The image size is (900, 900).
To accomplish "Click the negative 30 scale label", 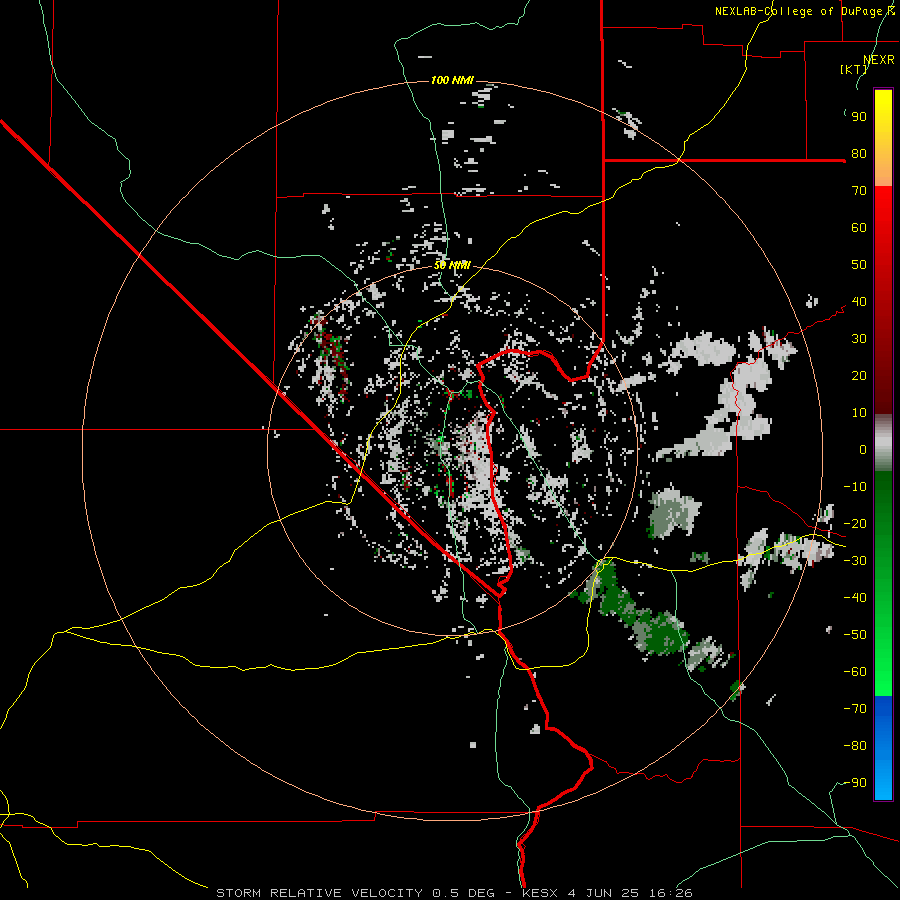I will pyautogui.click(x=855, y=561).
